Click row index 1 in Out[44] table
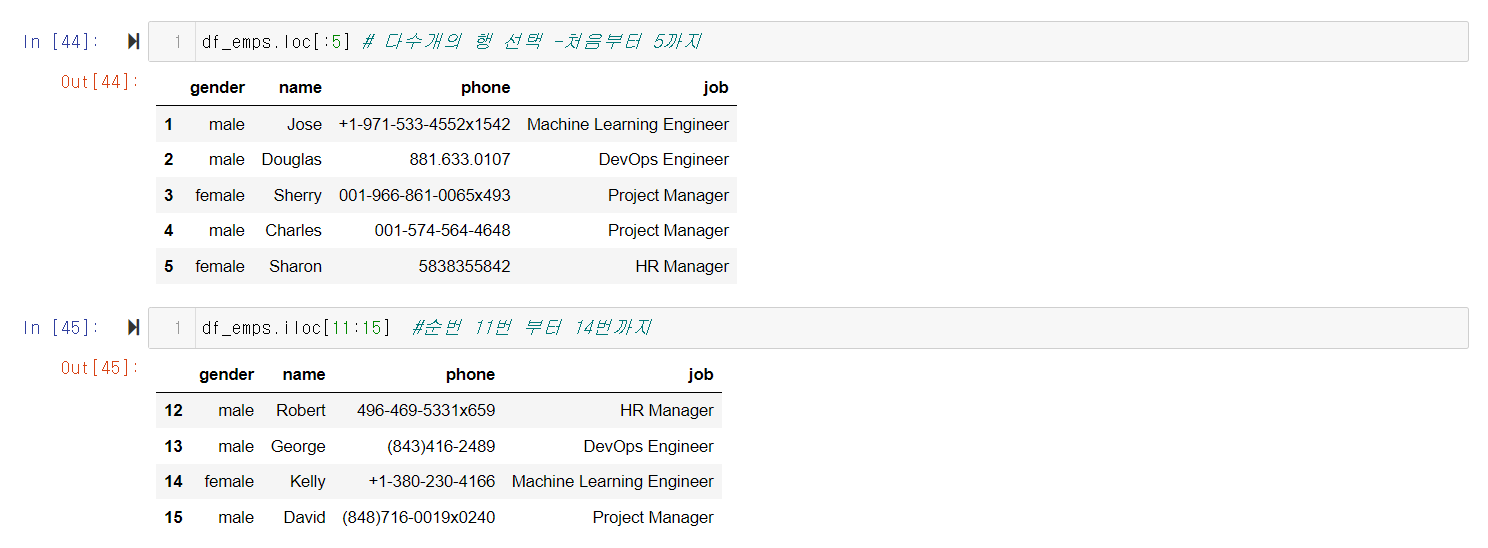This screenshot has height=548, width=1488. pos(169,124)
